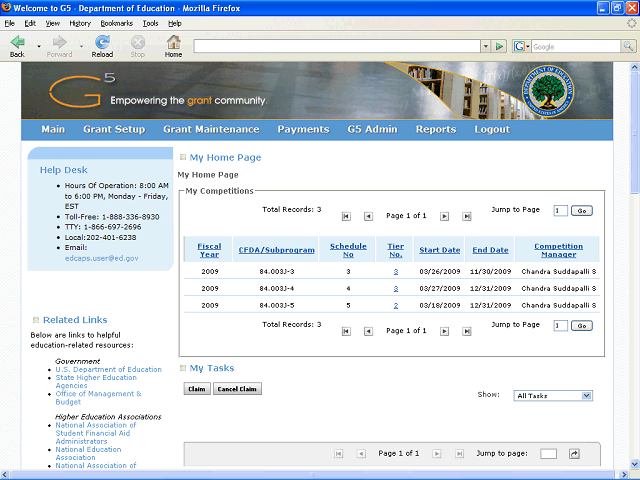The width and height of the screenshot is (640, 480).
Task: Open the Tools menu
Action: pos(150,23)
